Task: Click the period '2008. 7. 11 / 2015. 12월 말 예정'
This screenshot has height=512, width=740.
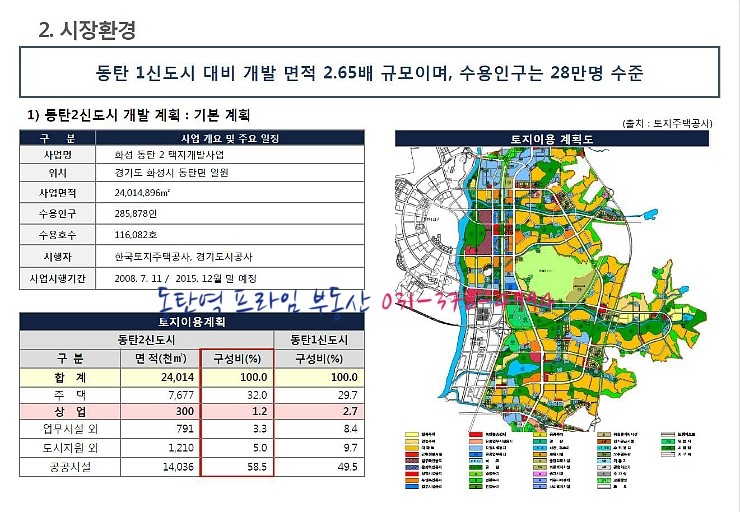Action: click(x=185, y=278)
